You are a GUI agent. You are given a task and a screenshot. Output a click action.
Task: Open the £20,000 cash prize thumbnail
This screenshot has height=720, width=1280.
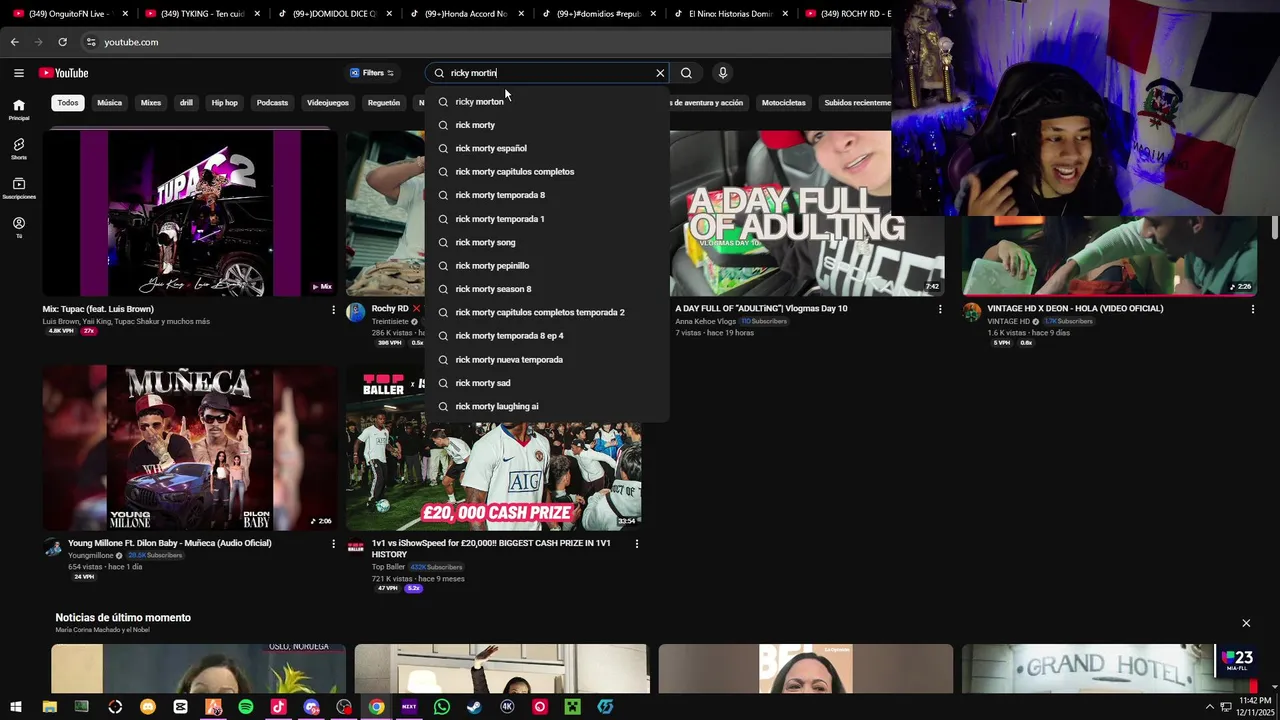coord(494,447)
